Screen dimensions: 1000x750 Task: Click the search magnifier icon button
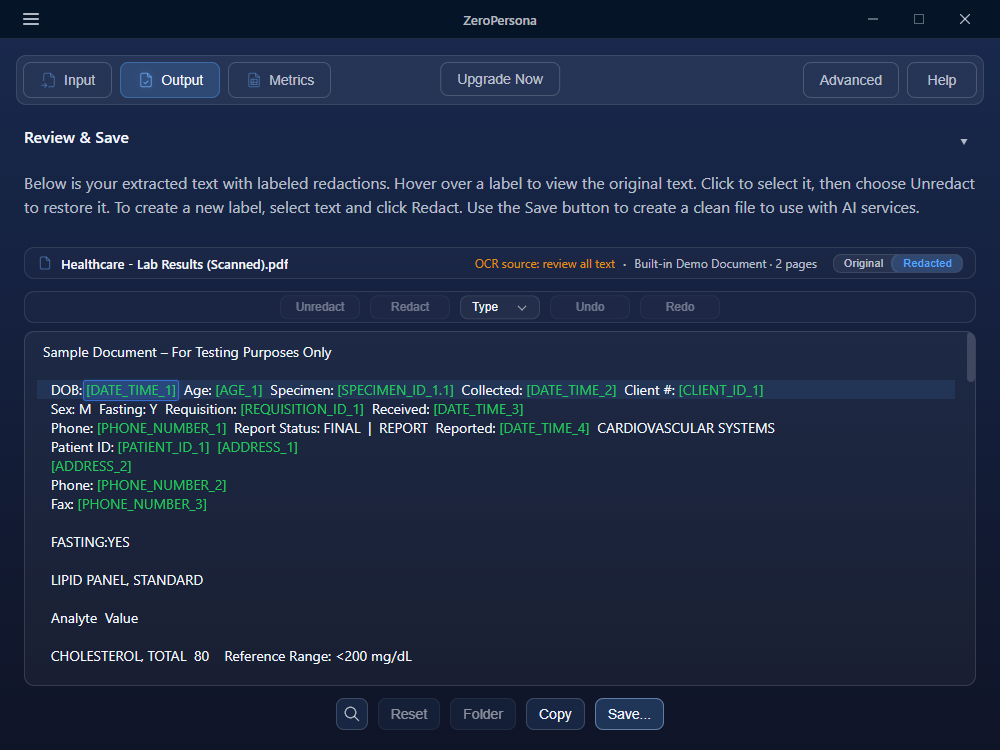352,714
